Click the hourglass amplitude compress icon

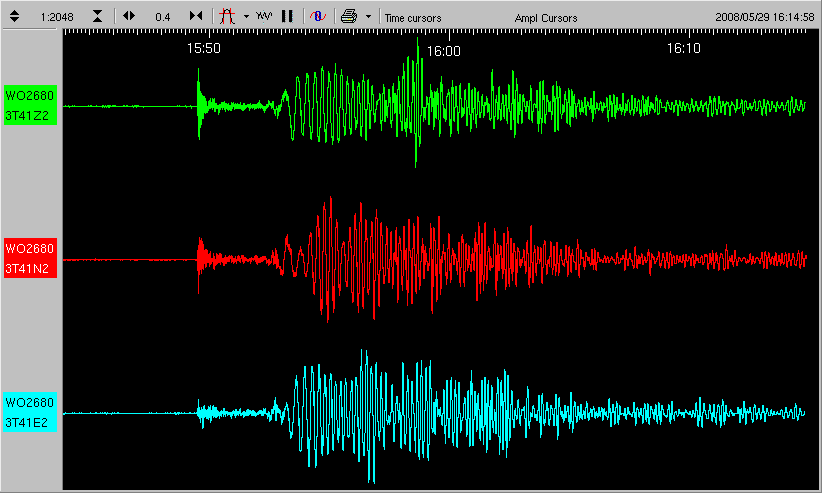point(97,16)
